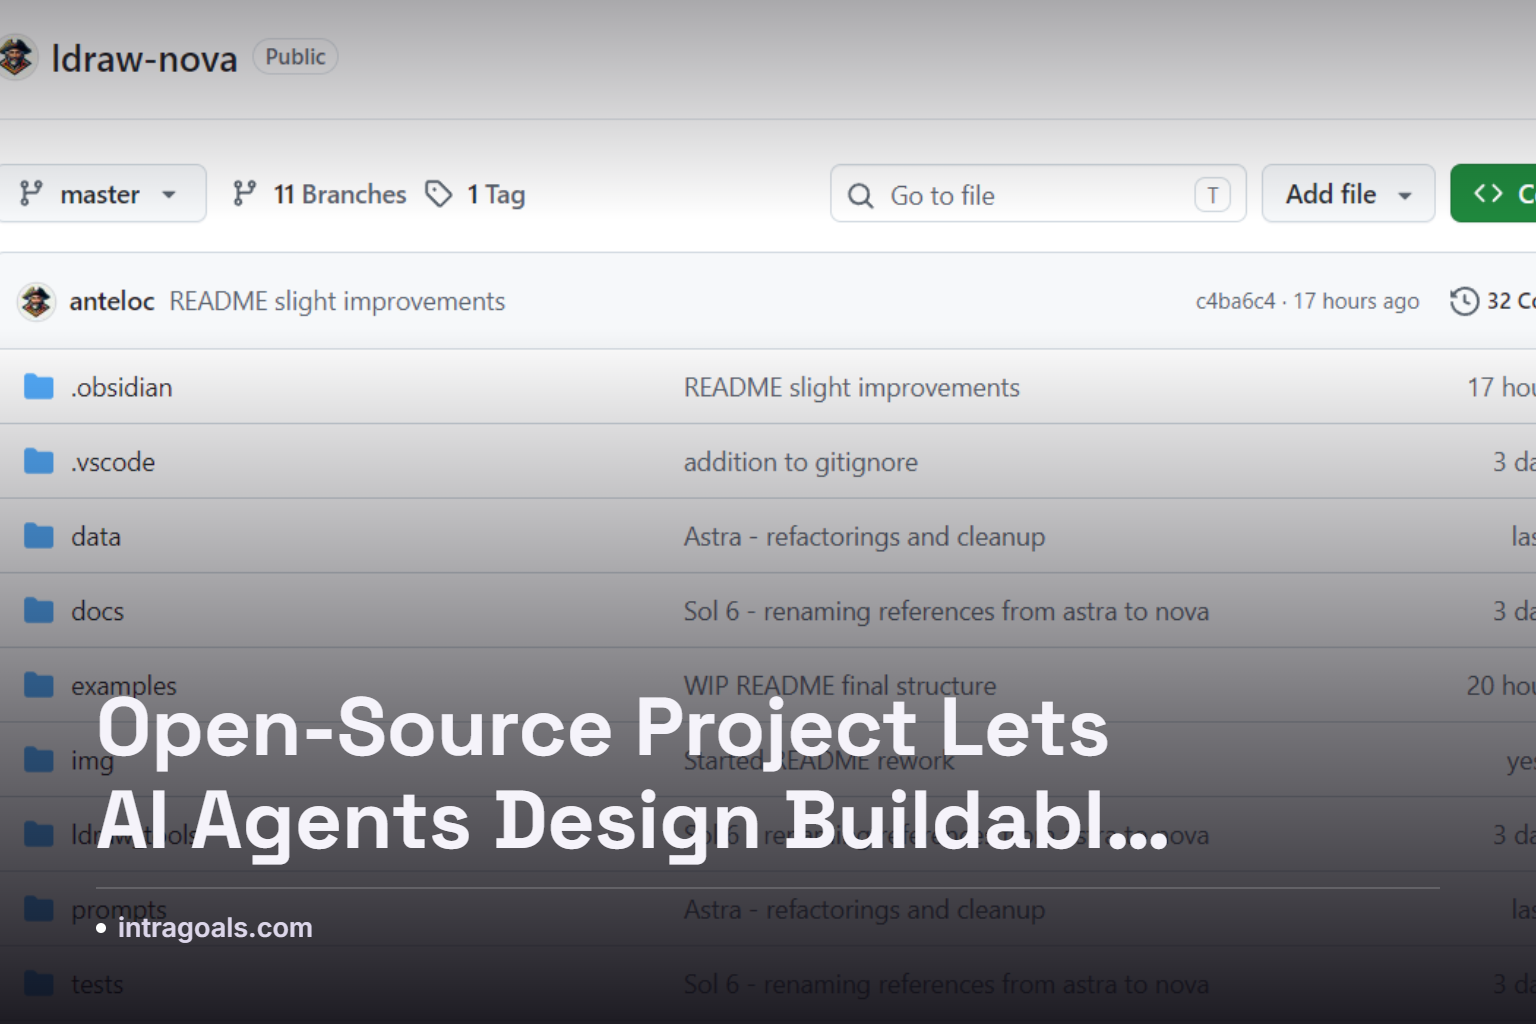This screenshot has height=1024, width=1536.
Task: Click the anteloc avatar in commit row
Action: coord(37,301)
